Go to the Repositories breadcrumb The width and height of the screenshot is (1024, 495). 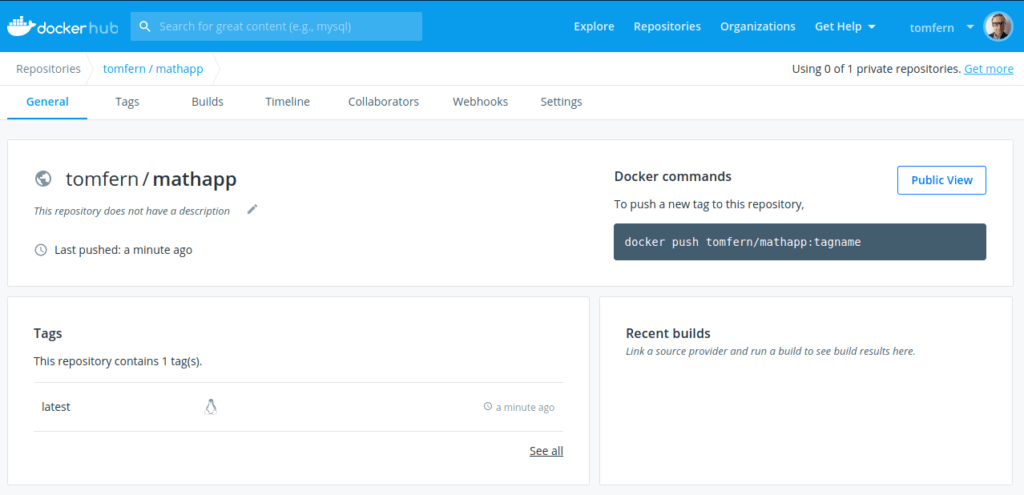click(48, 69)
